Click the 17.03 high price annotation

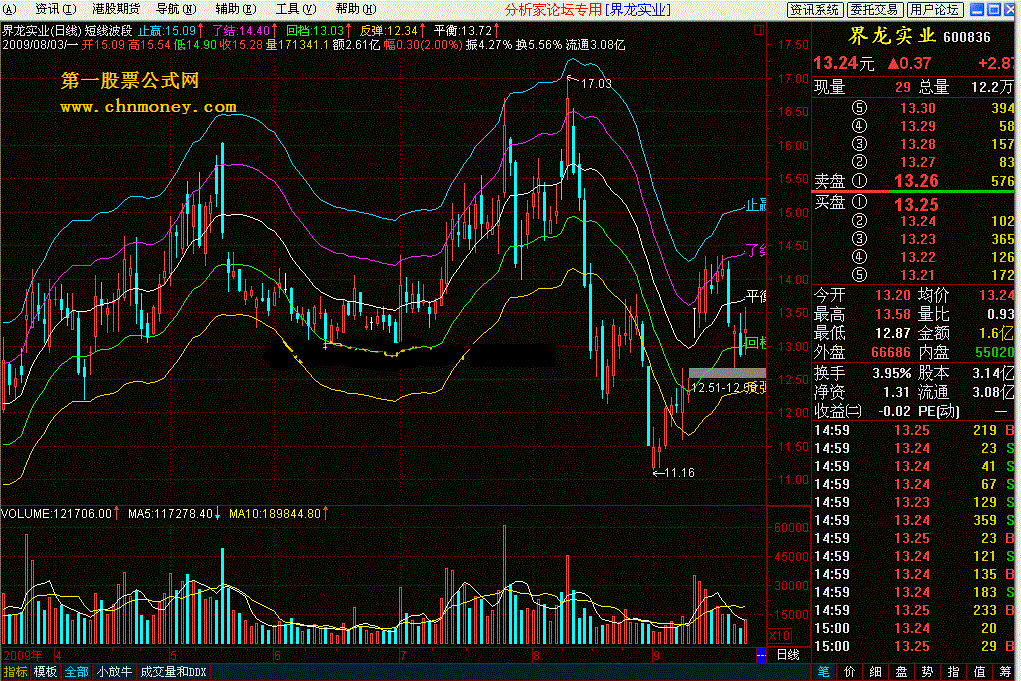pos(596,83)
